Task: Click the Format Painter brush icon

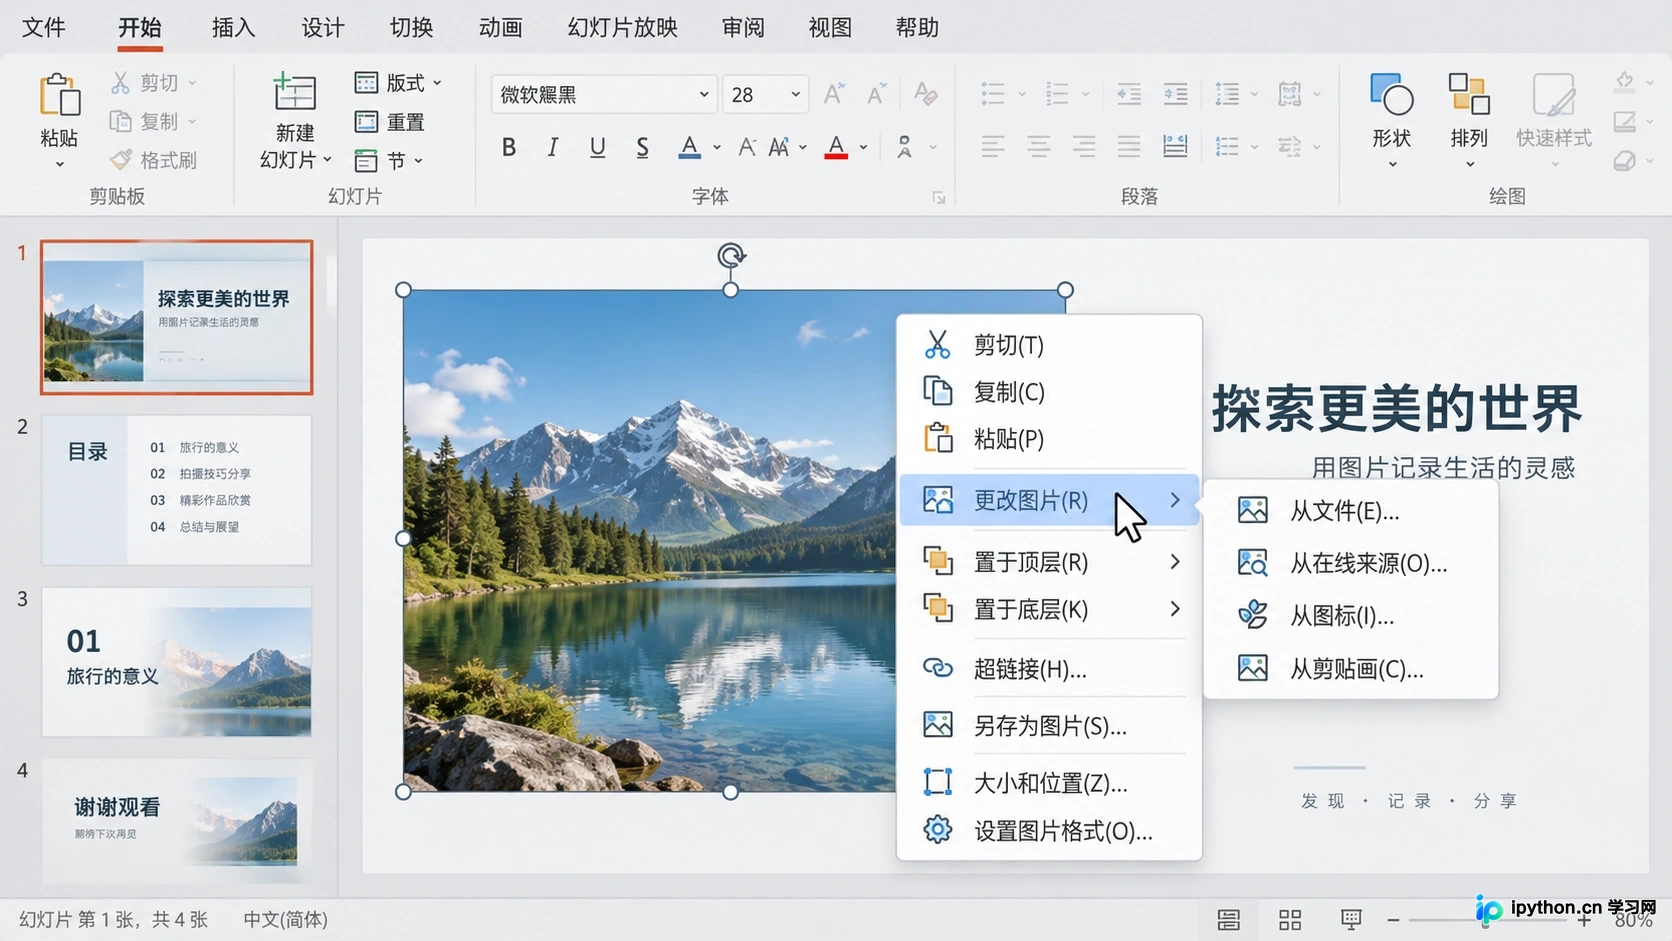Action: [121, 160]
